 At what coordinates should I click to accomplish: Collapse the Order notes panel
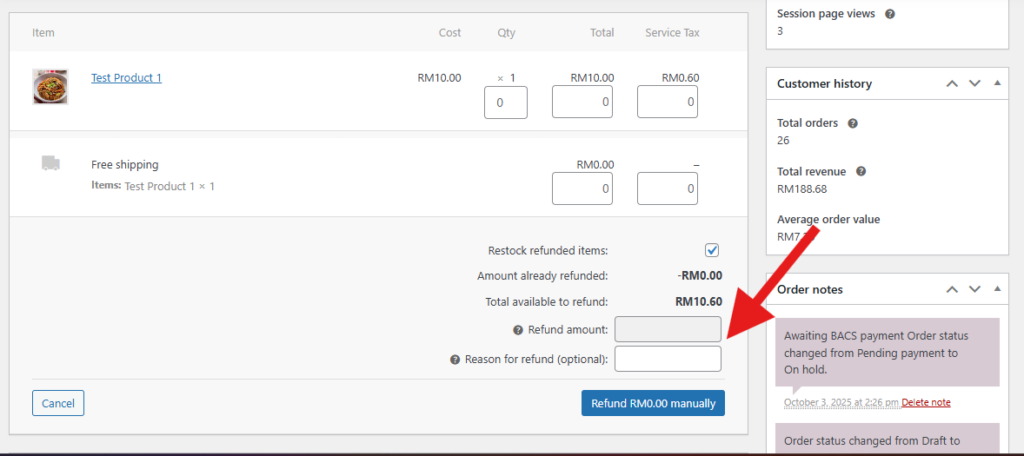[x=997, y=289]
